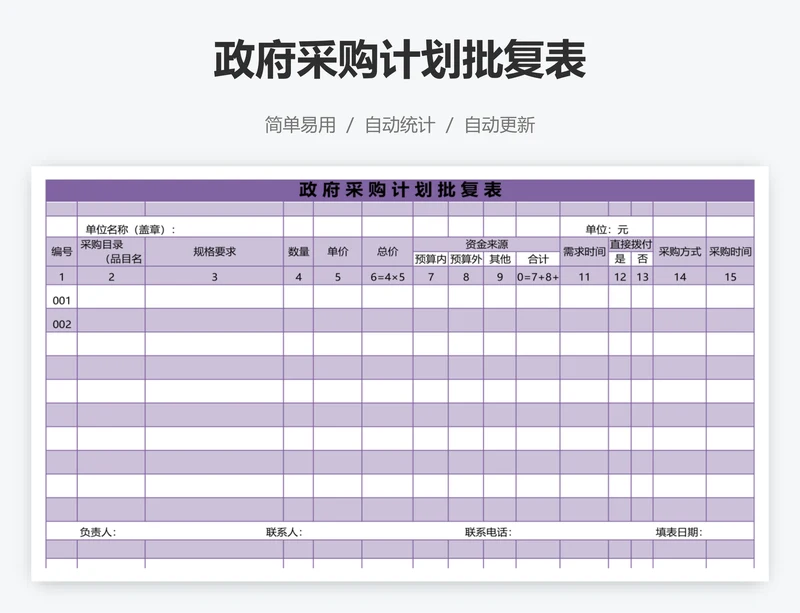Click the 负责人 footer label
This screenshot has height=613, width=800.
pos(98,532)
